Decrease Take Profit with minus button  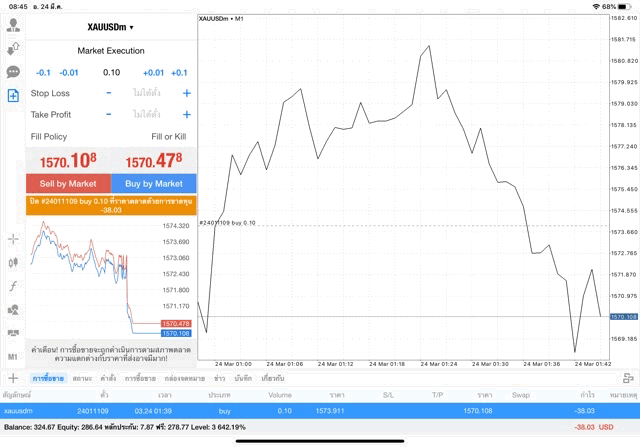109,114
